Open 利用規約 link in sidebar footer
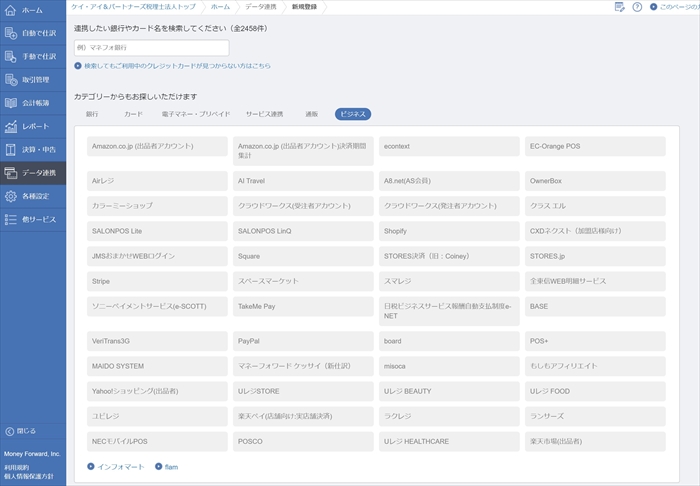The height and width of the screenshot is (486, 700). [x=17, y=467]
